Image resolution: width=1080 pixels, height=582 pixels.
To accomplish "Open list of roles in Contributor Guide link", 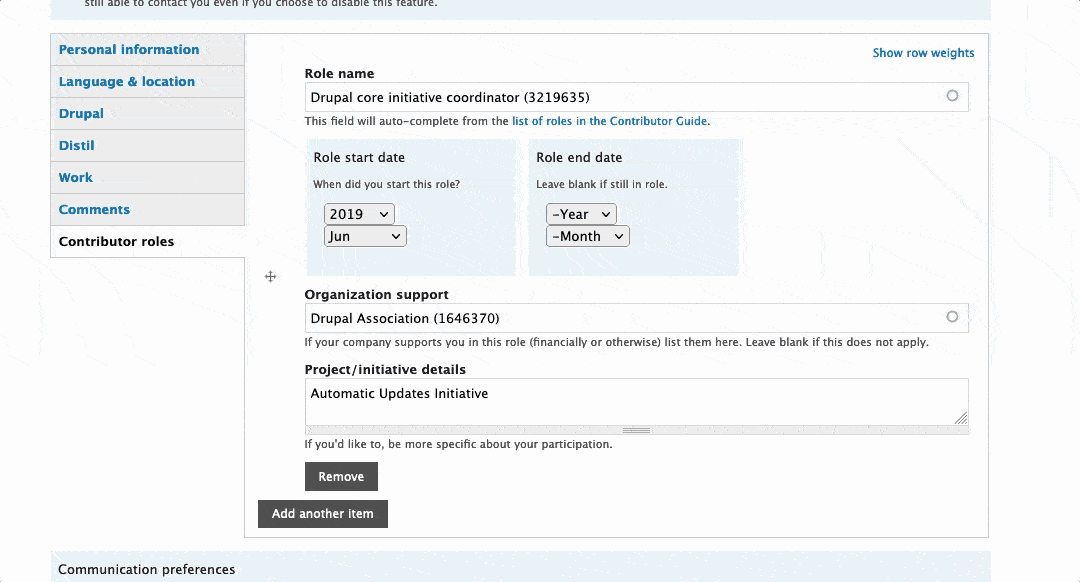I will coord(610,121).
